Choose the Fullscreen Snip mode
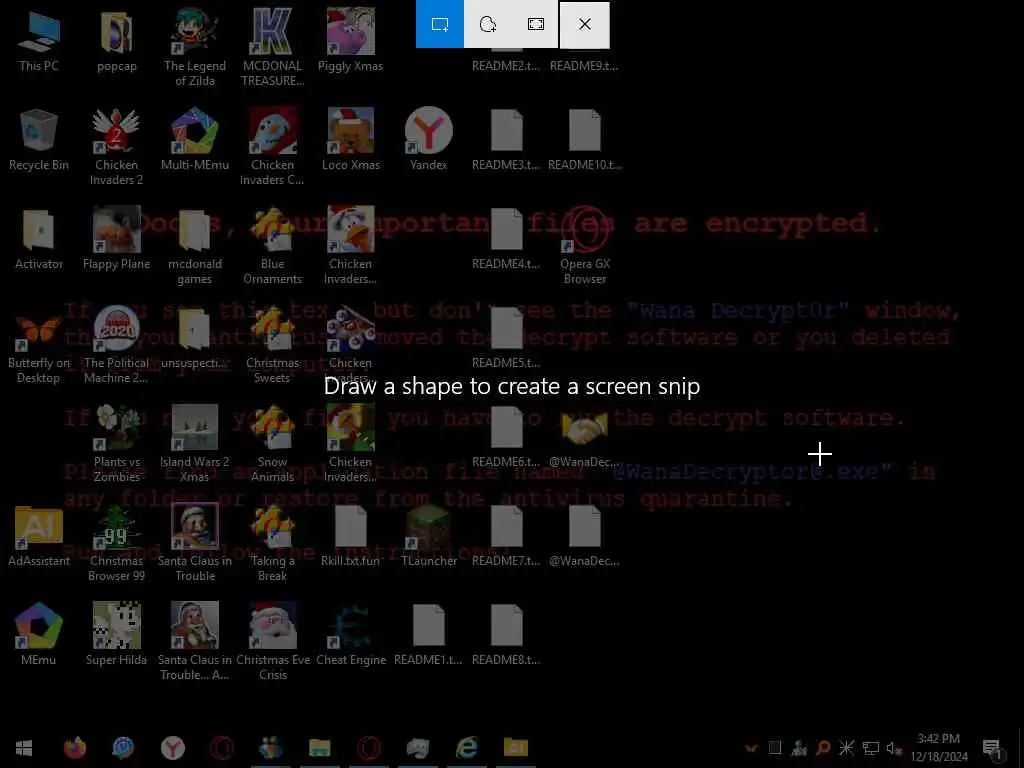 coord(536,24)
